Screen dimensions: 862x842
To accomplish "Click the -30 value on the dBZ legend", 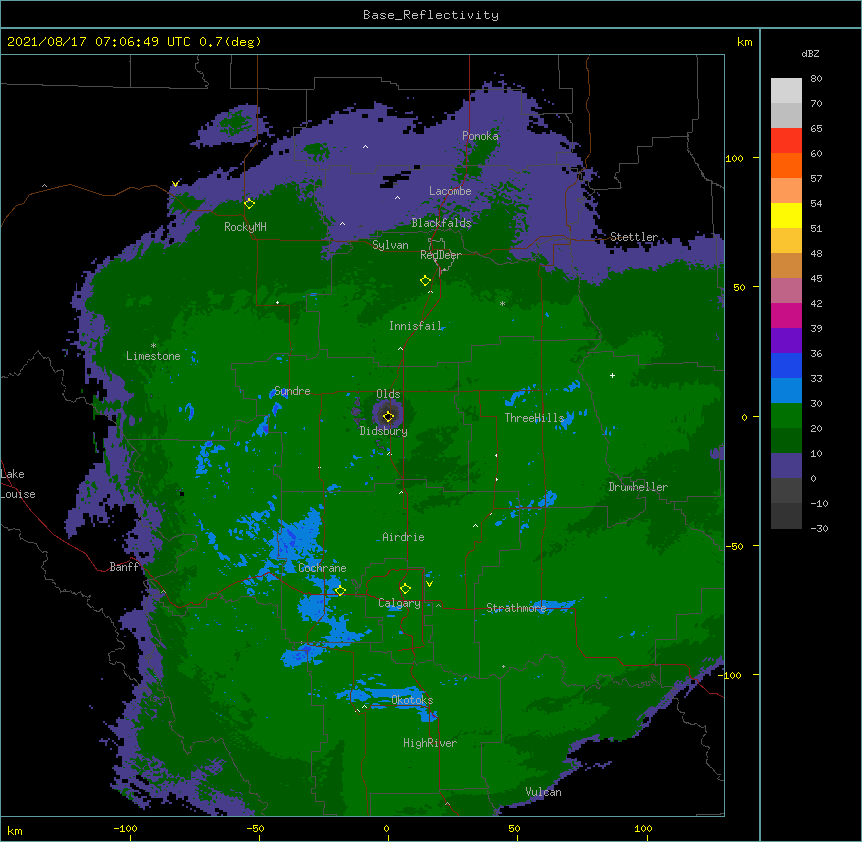I will 819,529.
